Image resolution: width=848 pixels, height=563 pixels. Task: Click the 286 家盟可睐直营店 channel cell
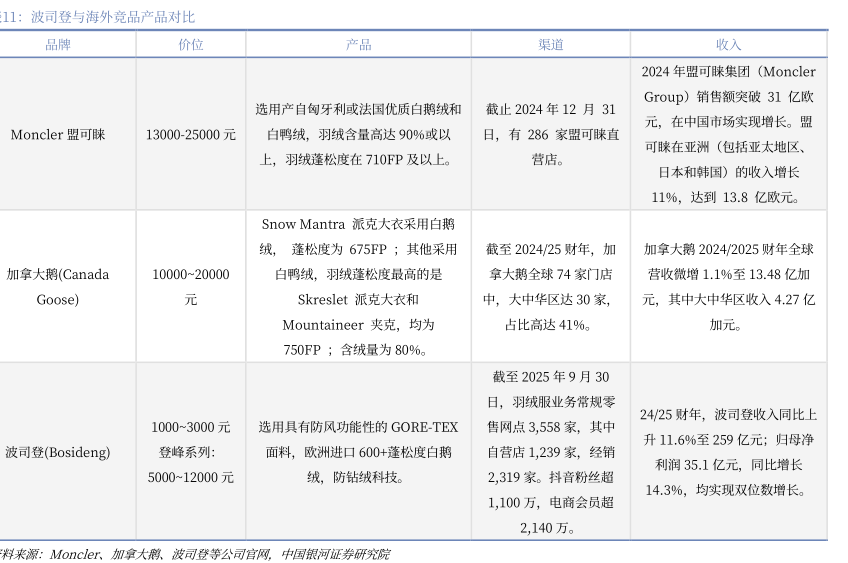pyautogui.click(x=551, y=134)
